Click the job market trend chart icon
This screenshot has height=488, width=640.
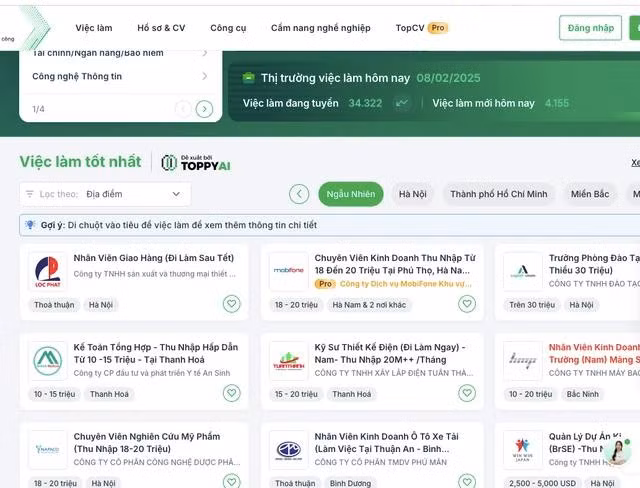402,103
